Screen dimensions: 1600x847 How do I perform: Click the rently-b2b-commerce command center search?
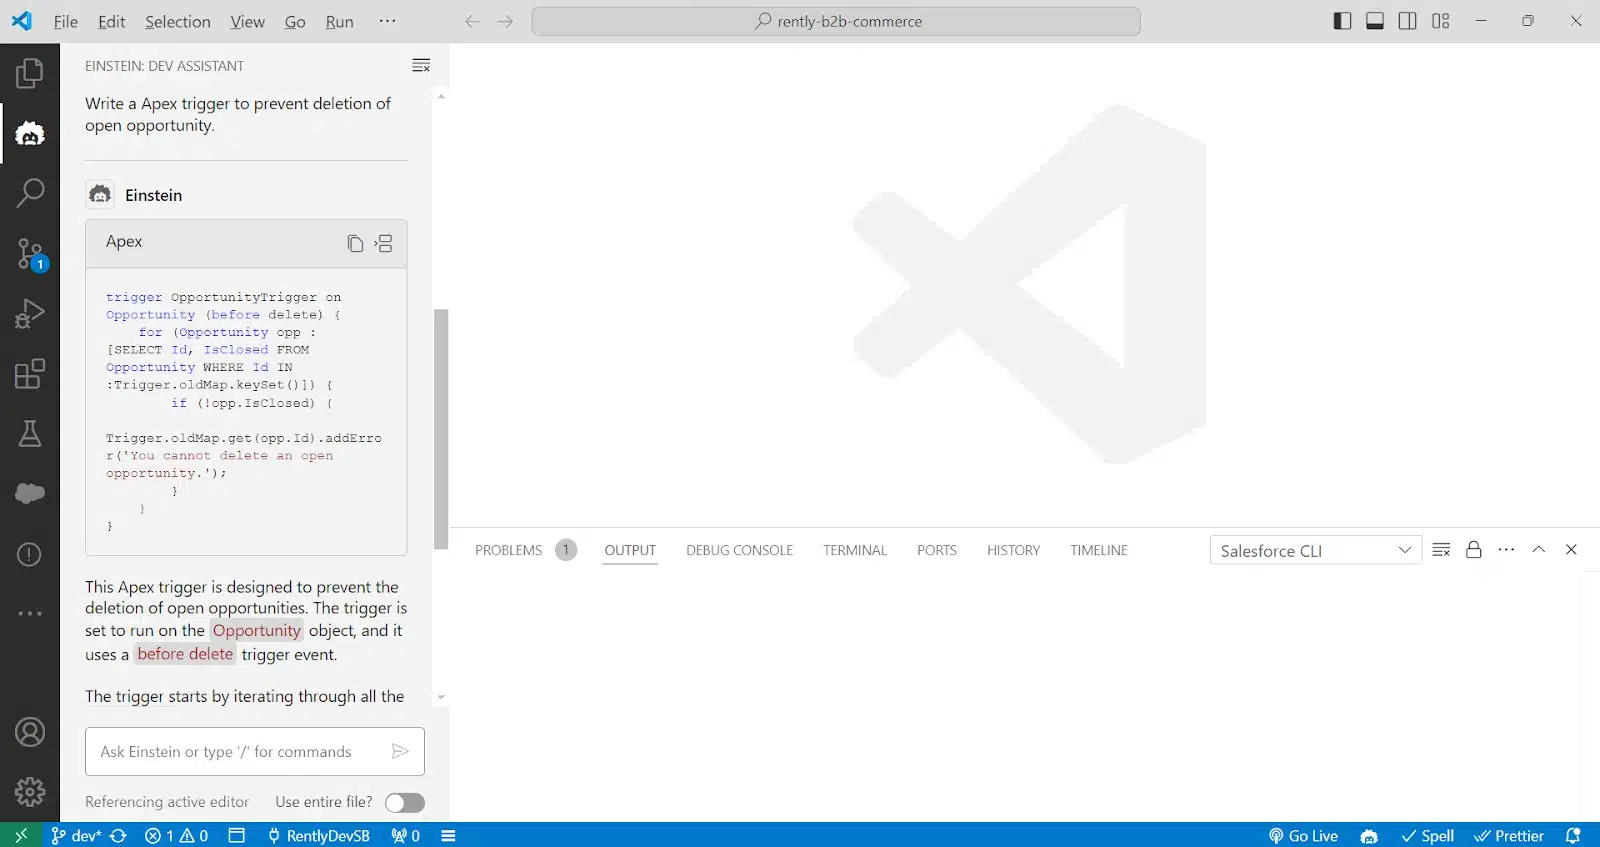click(x=836, y=21)
